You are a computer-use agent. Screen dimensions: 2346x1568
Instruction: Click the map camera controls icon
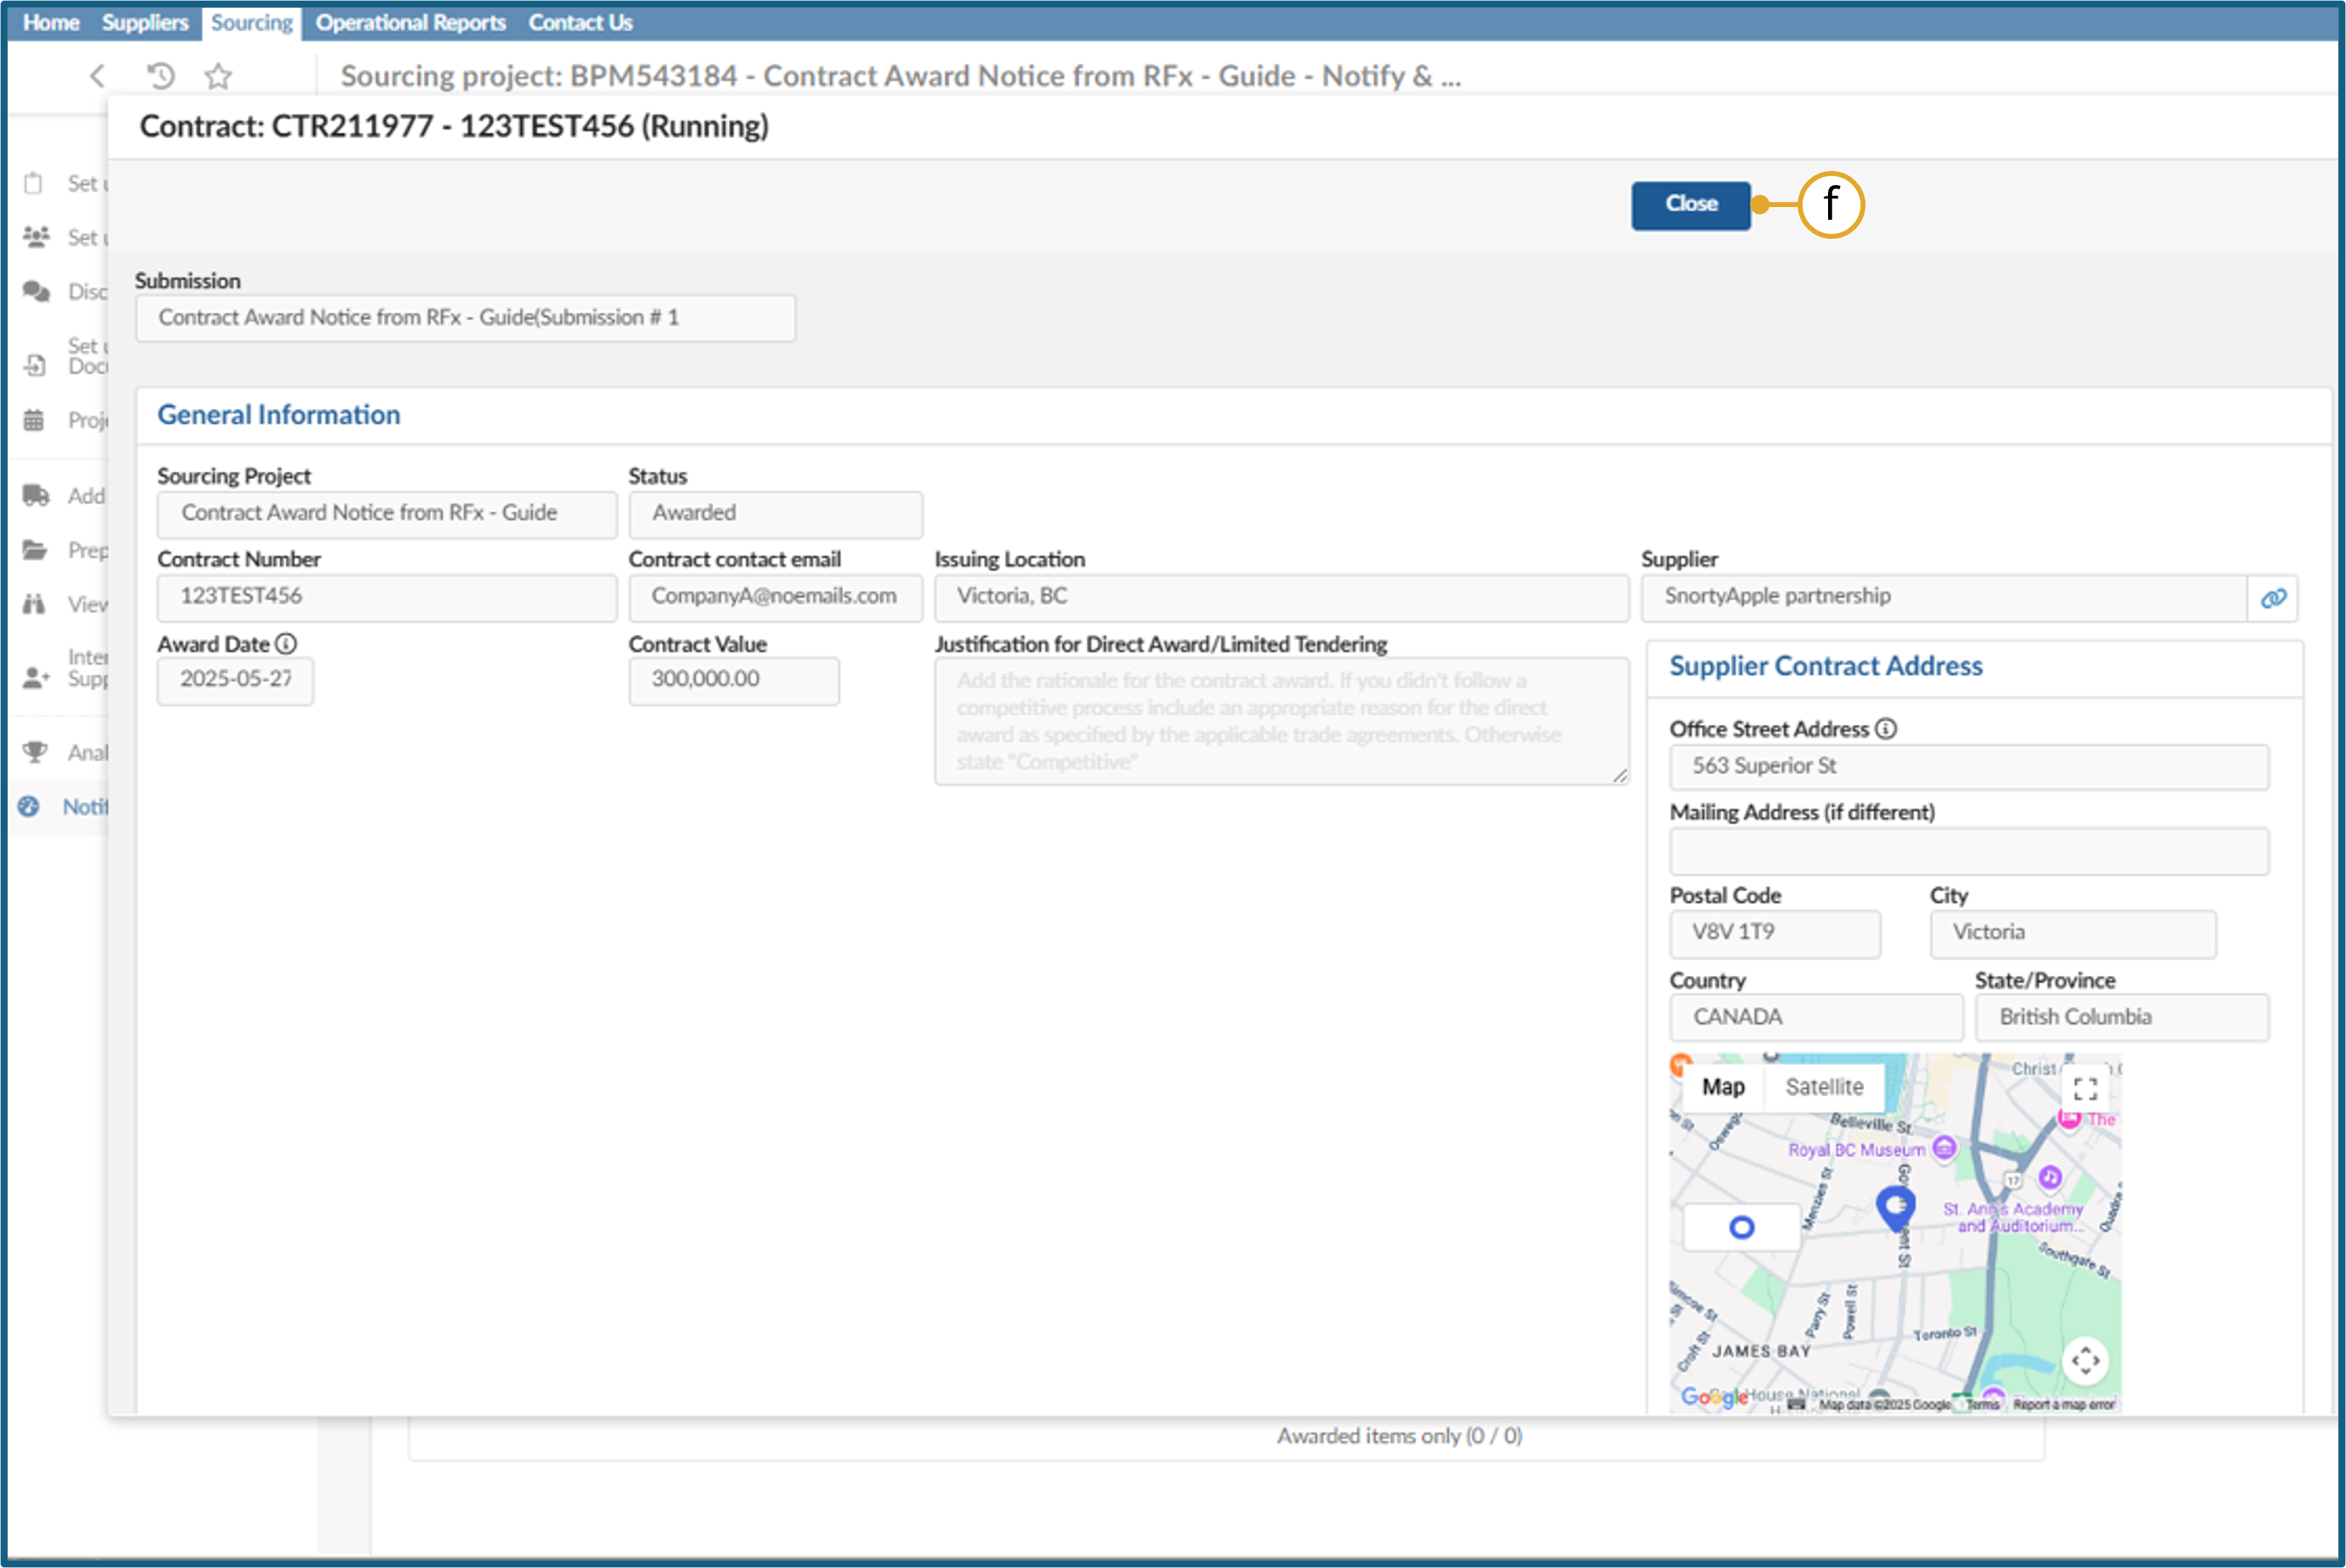pyautogui.click(x=2086, y=1360)
